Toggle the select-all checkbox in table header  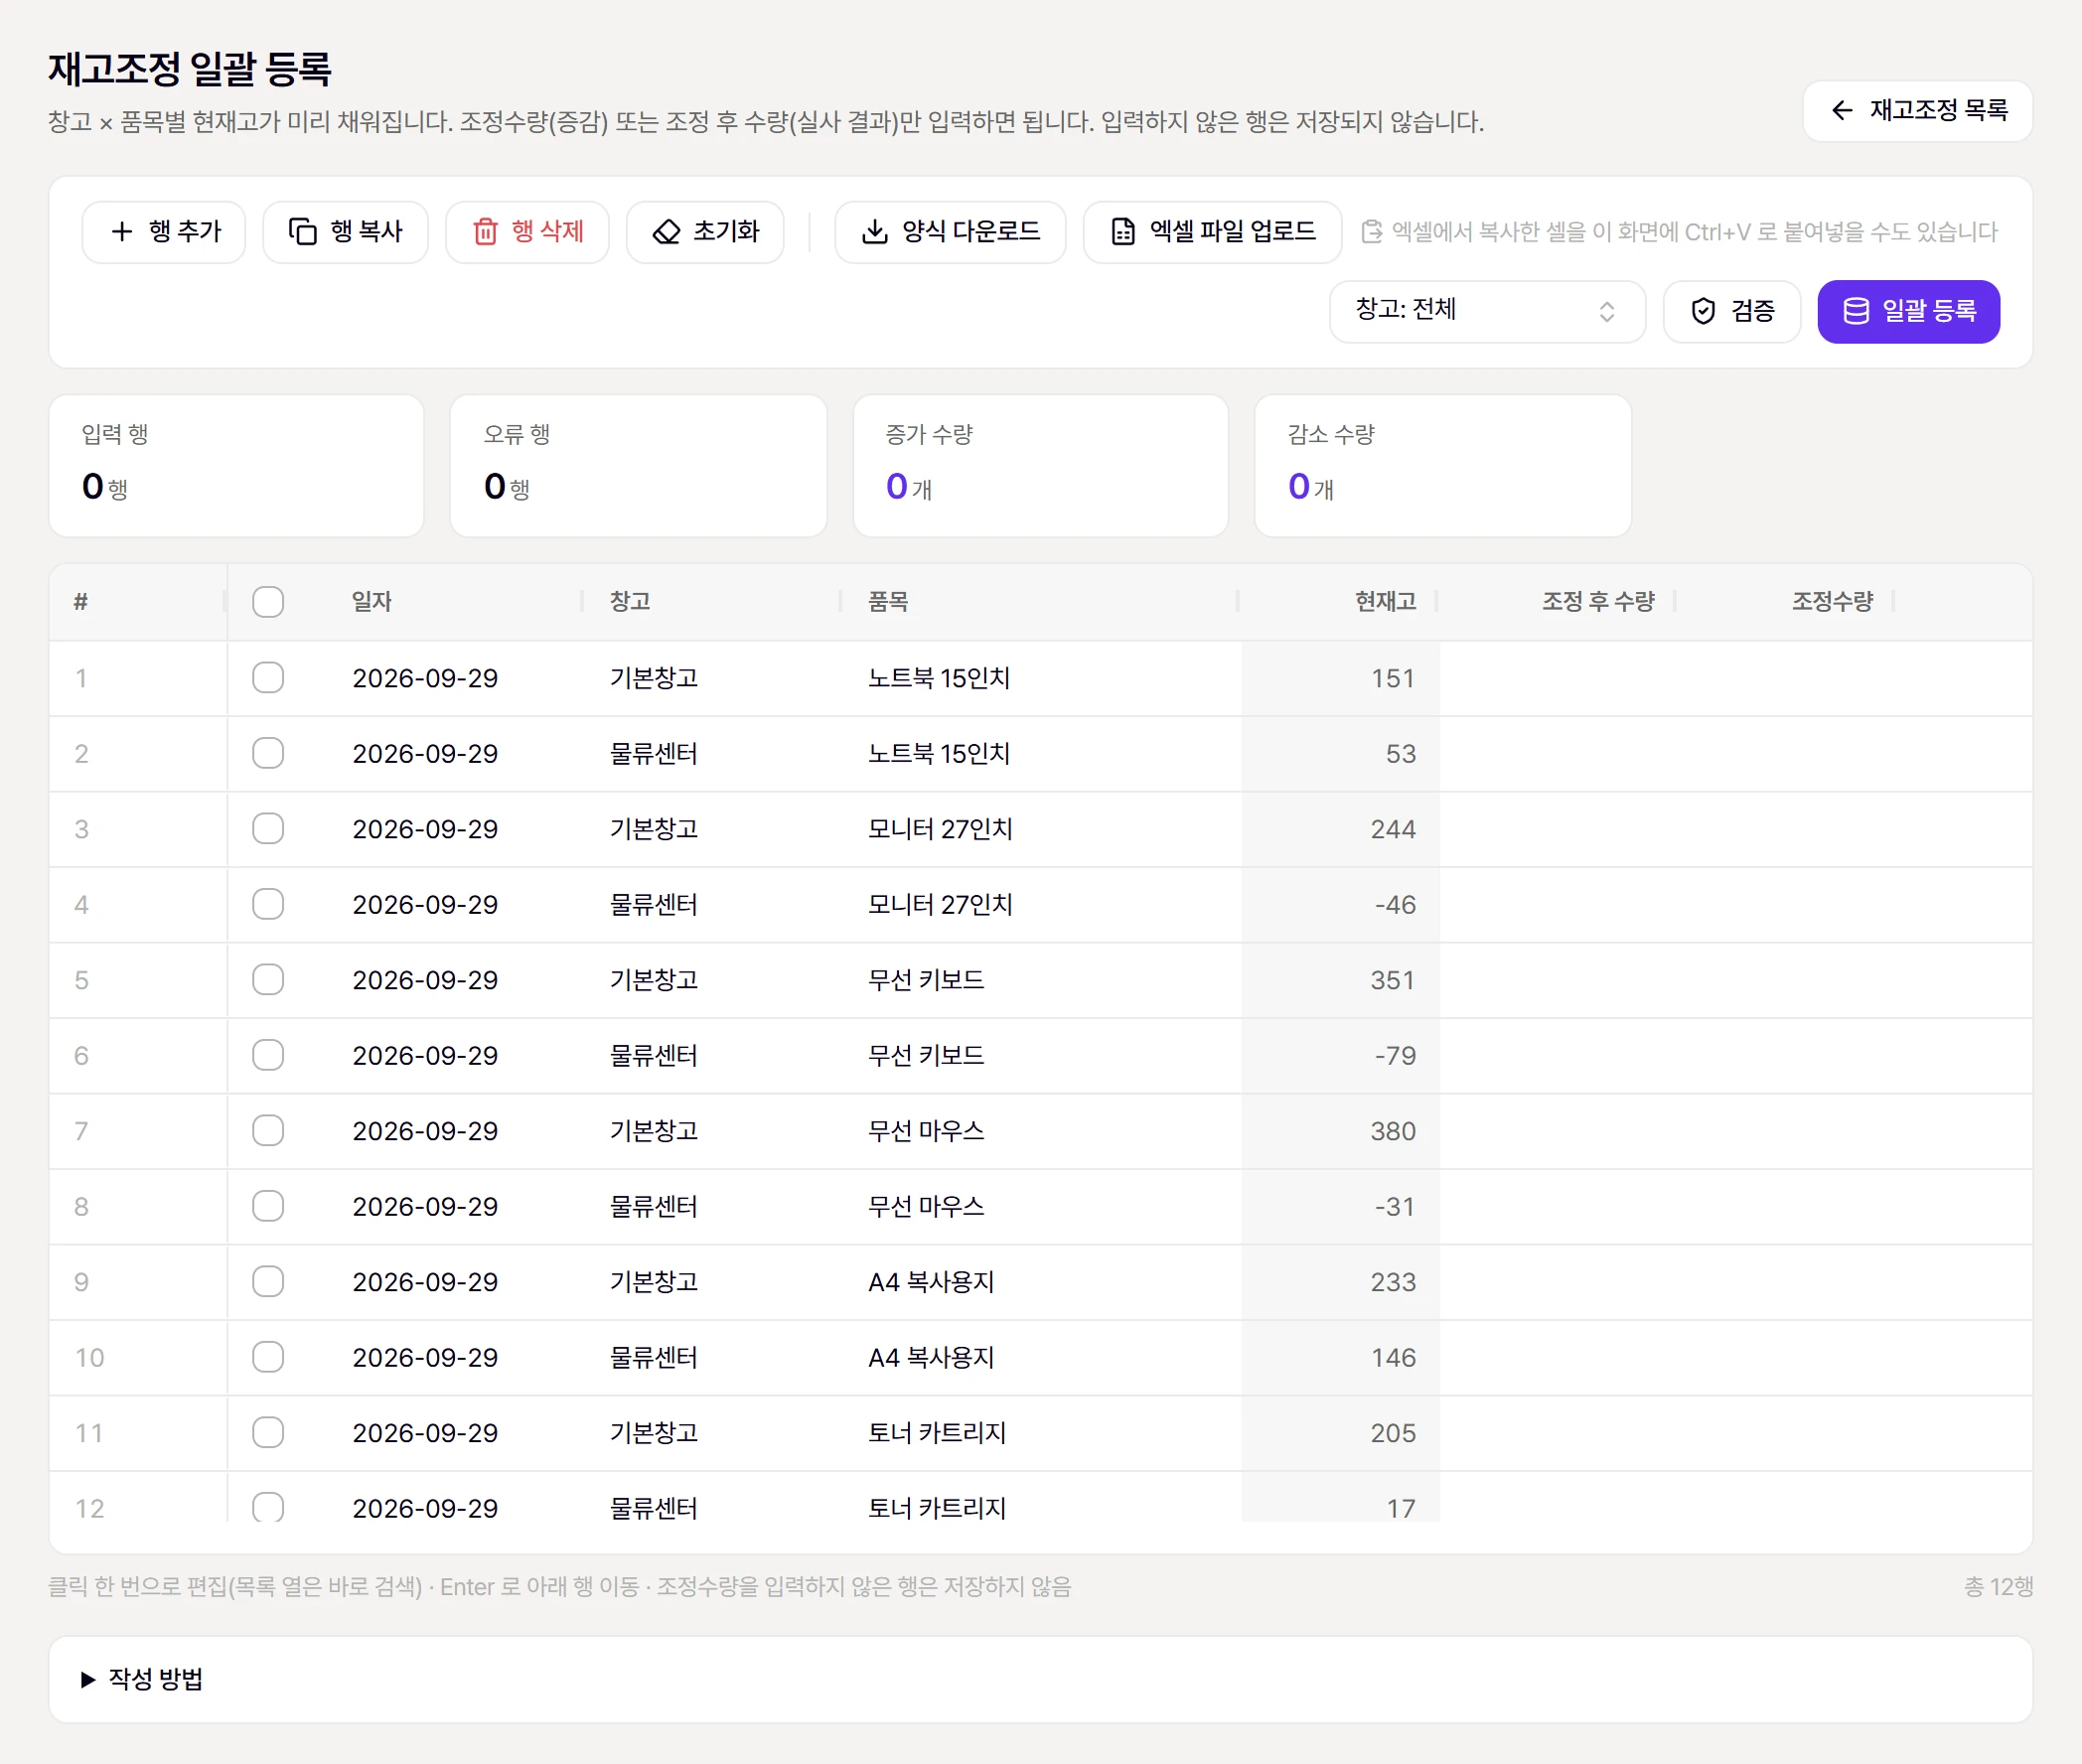268,602
